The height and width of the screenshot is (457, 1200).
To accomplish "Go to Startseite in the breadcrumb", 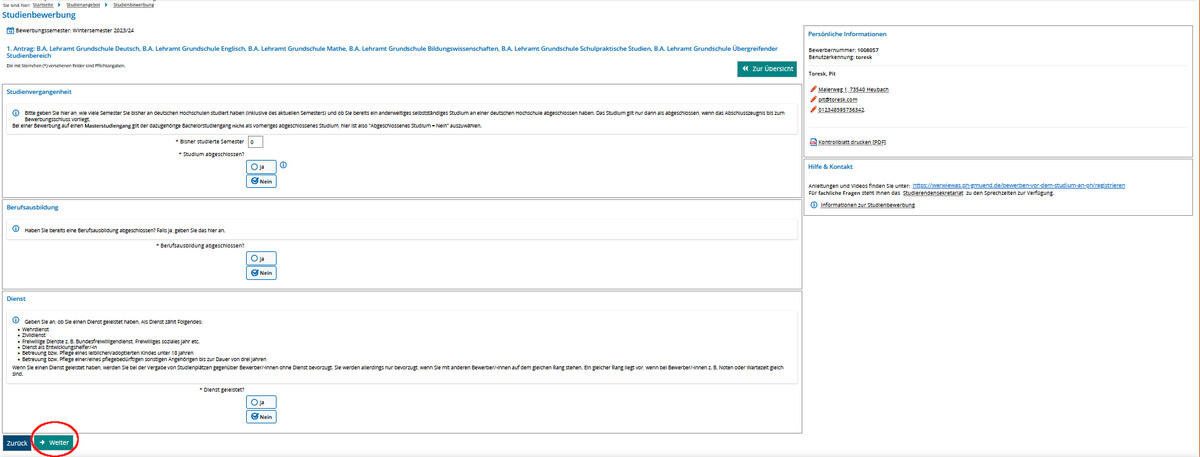I will 43,4.
